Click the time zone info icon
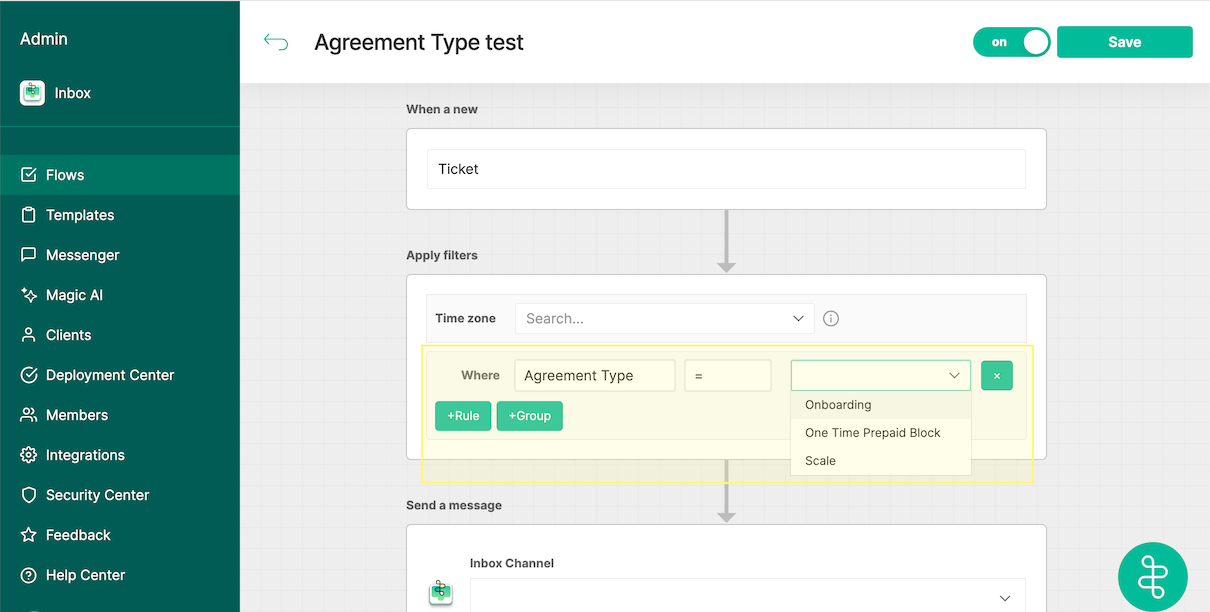The height and width of the screenshot is (612, 1210). [x=831, y=319]
